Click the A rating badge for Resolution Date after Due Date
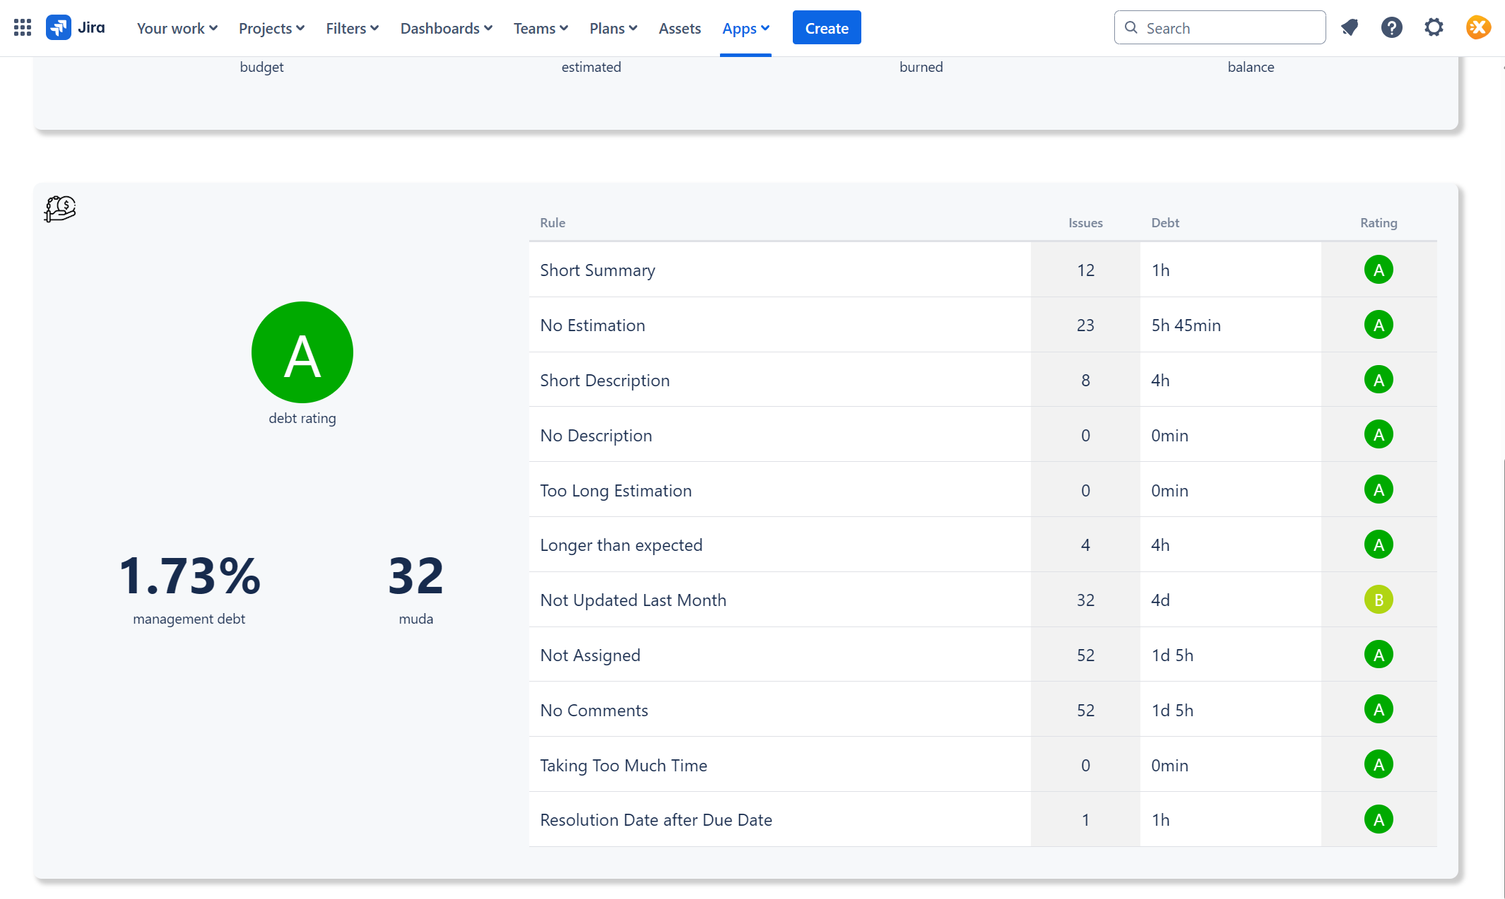1505x899 pixels. point(1378,820)
